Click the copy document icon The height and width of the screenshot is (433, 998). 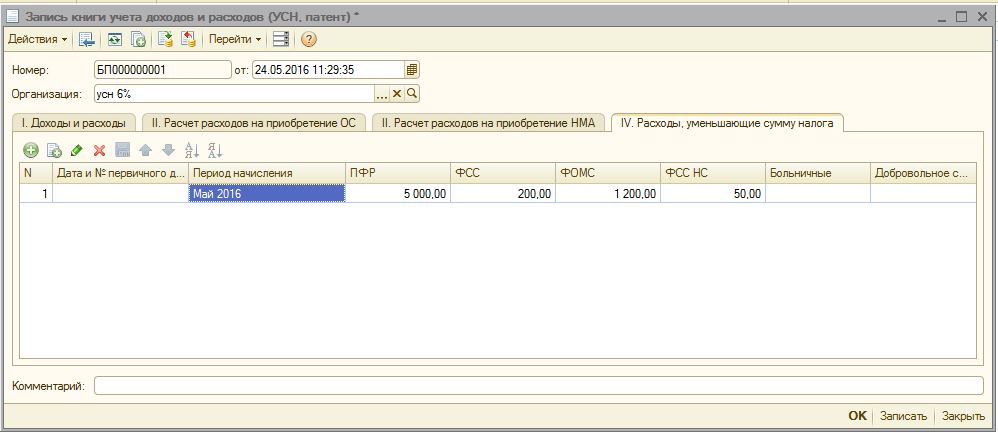tap(138, 39)
